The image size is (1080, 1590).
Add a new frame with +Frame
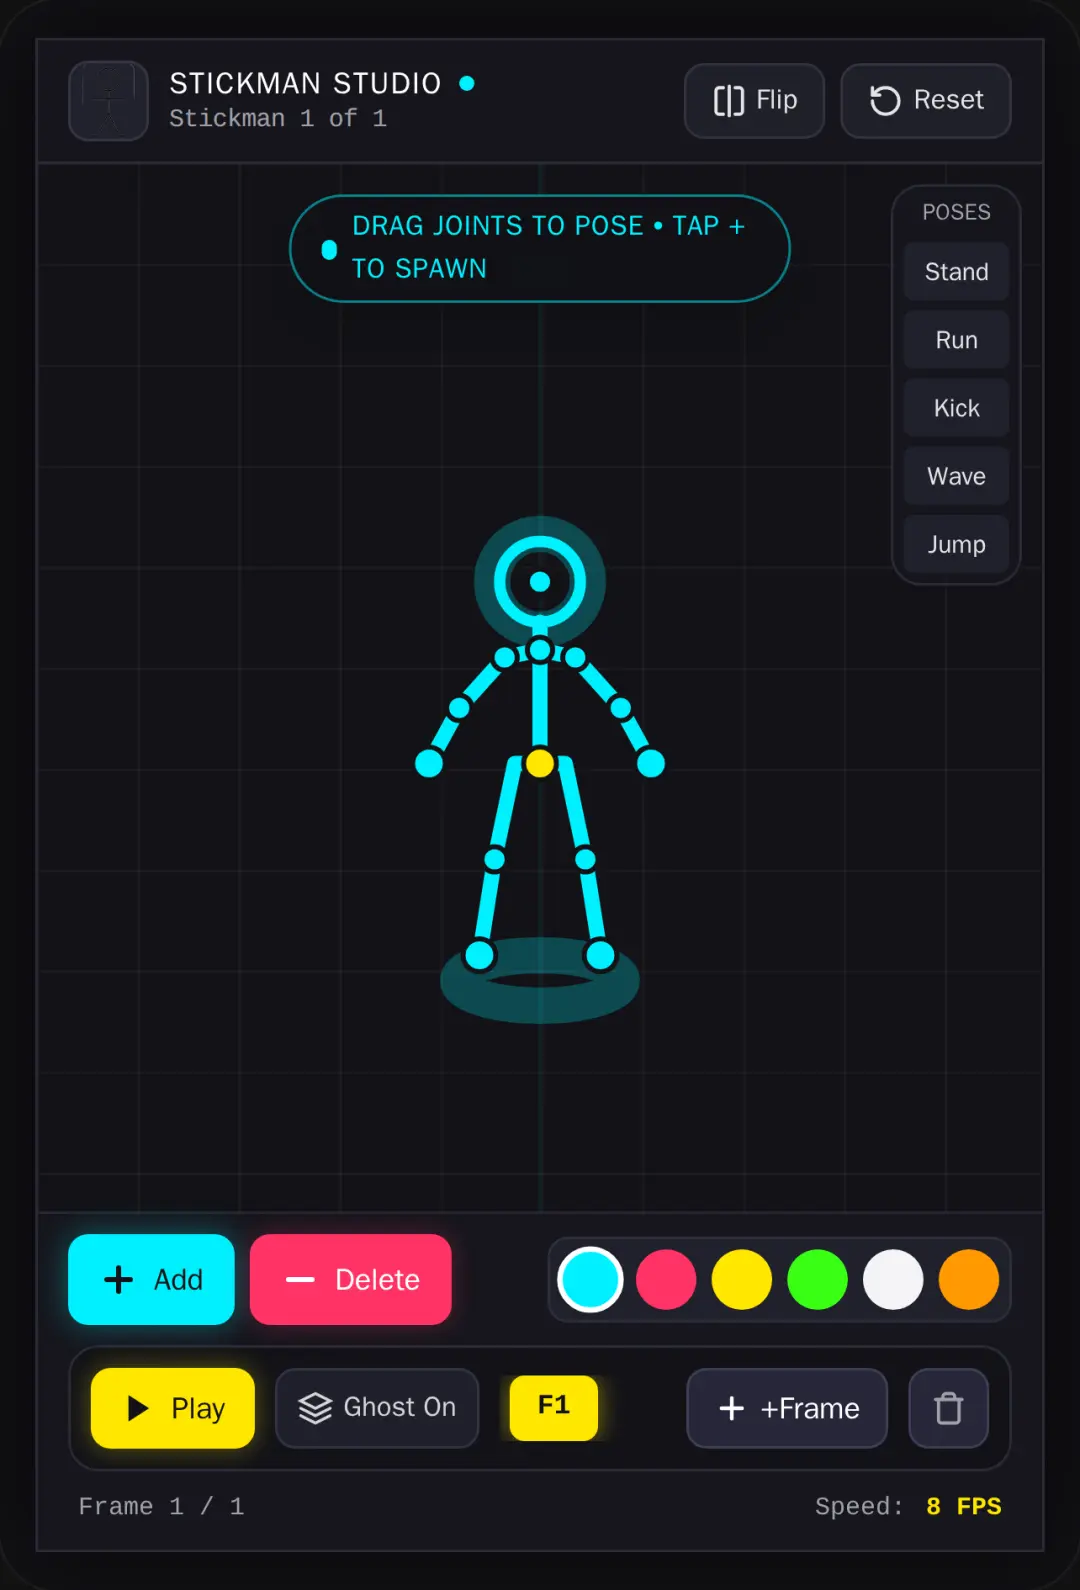click(787, 1408)
